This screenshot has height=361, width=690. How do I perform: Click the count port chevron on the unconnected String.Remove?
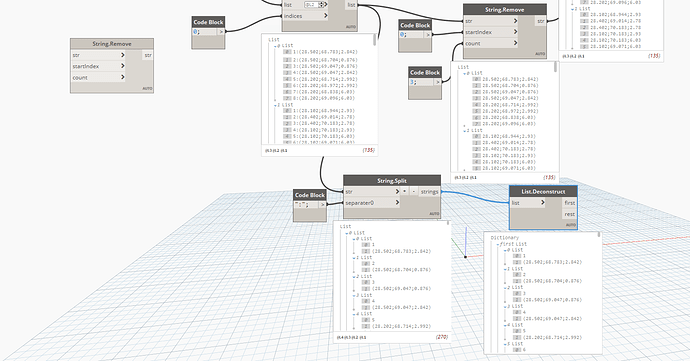pos(122,77)
